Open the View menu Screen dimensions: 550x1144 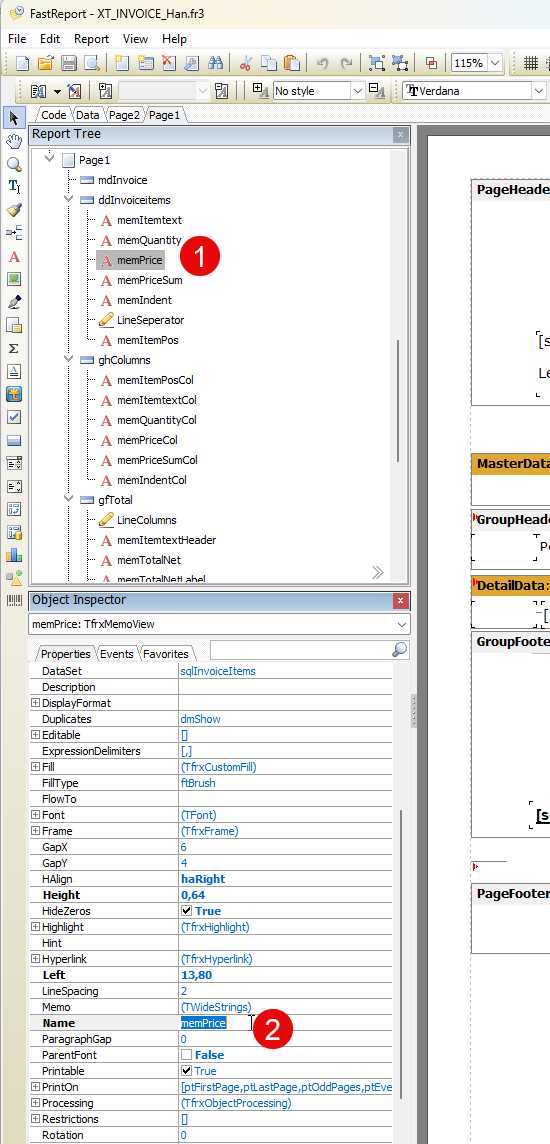(135, 39)
